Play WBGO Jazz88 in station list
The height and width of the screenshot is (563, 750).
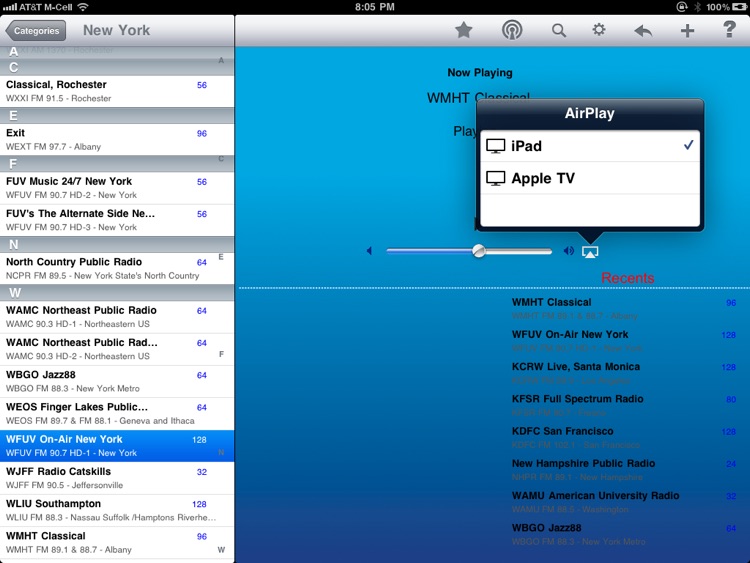117,381
